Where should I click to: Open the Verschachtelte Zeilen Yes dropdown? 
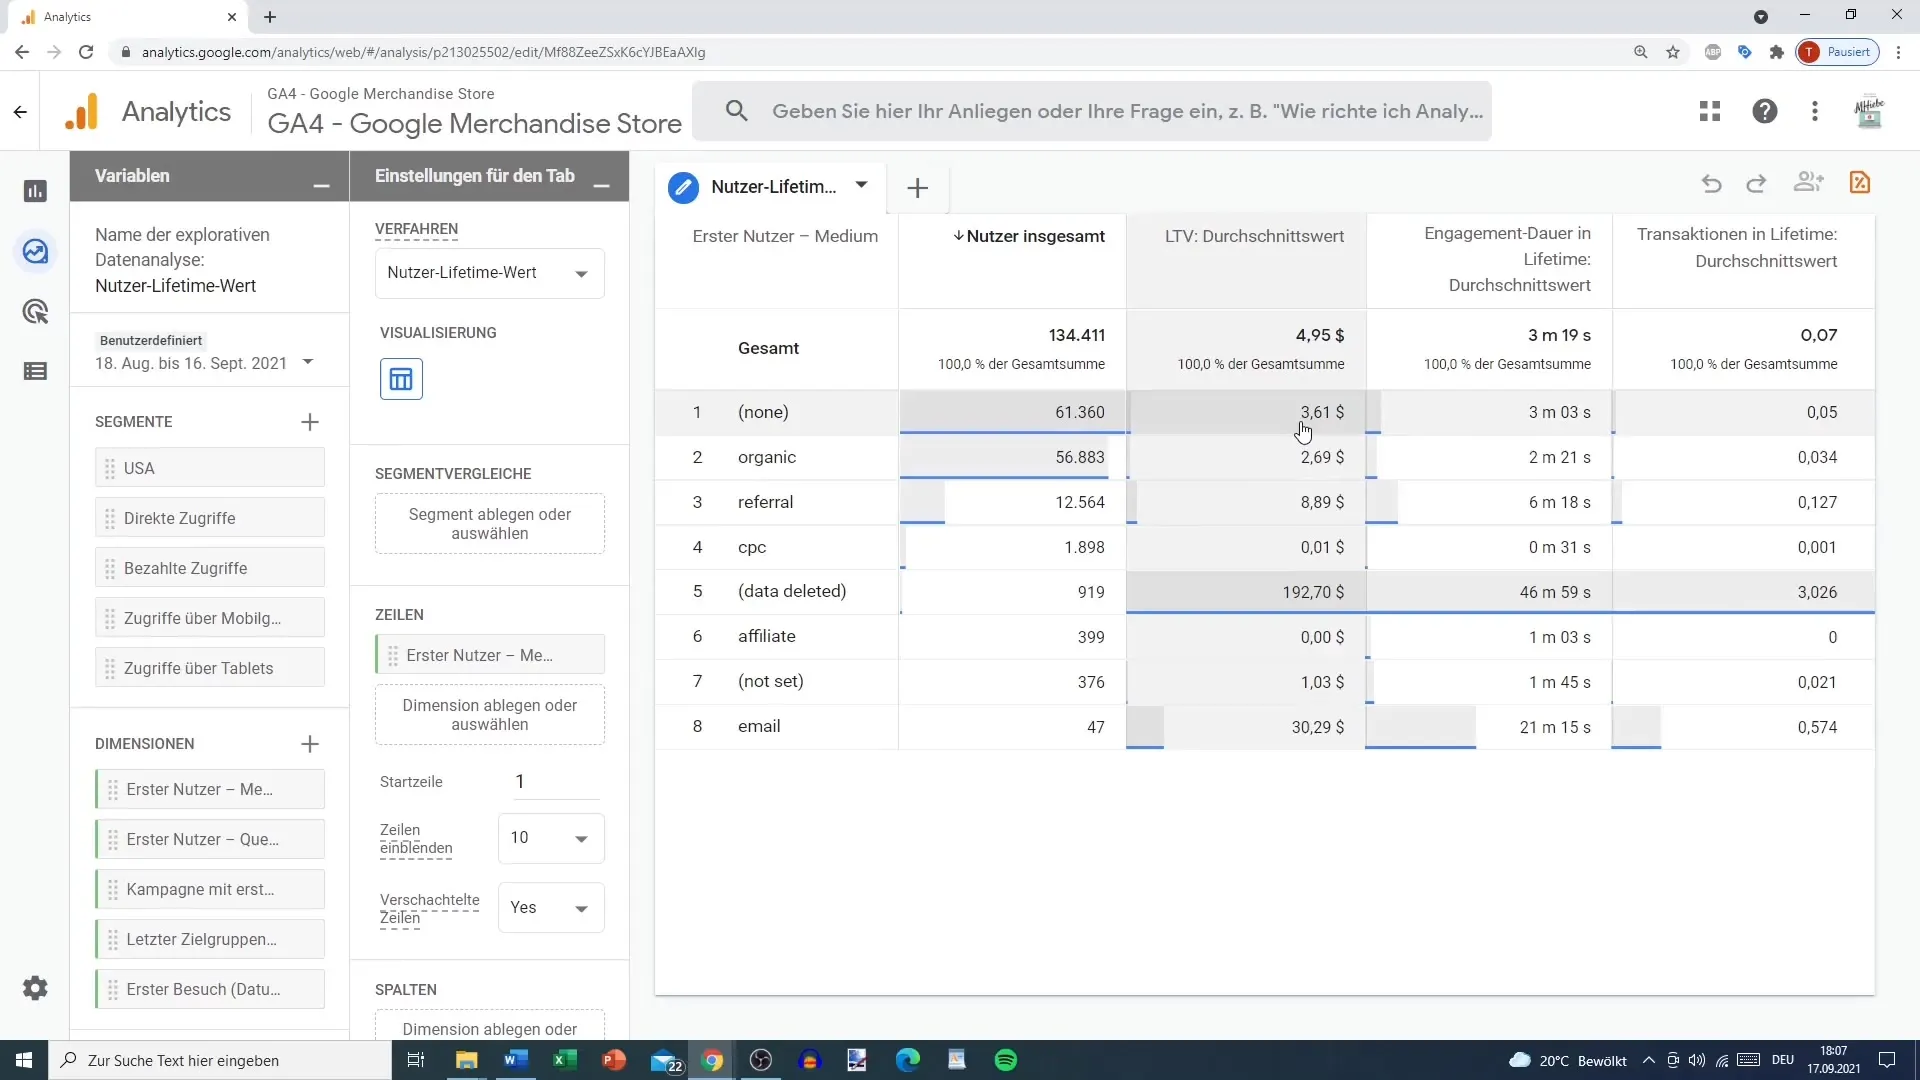pyautogui.click(x=551, y=908)
